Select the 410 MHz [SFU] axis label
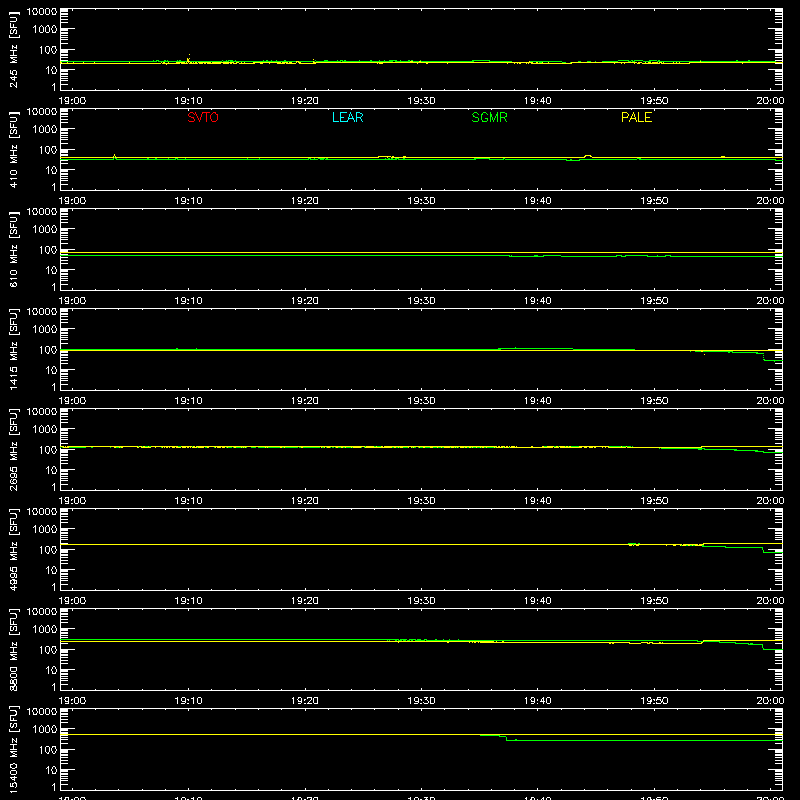 (x=14, y=149)
